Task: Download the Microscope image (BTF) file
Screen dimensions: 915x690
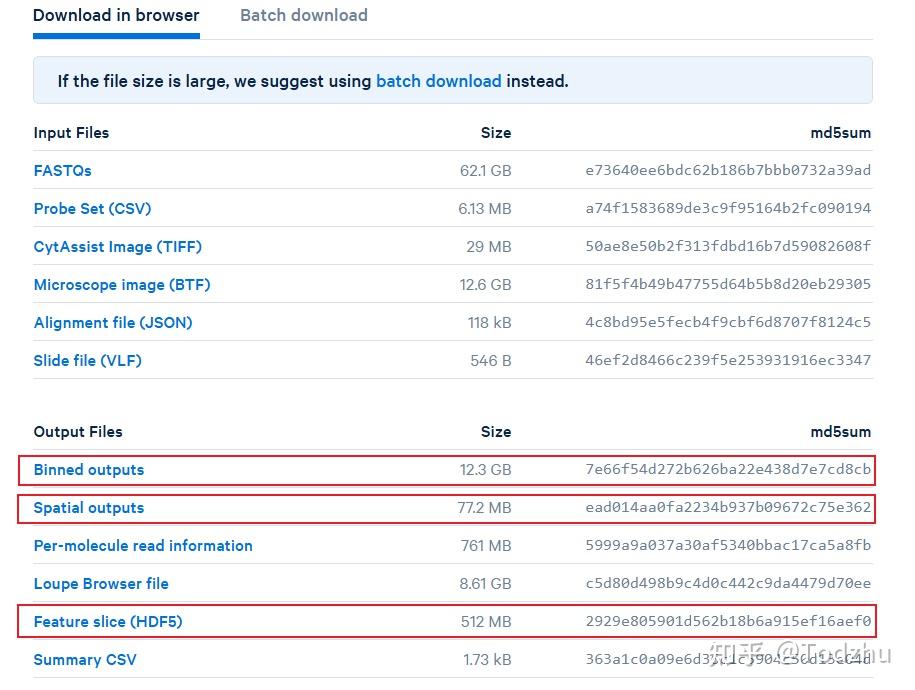Action: coord(122,285)
